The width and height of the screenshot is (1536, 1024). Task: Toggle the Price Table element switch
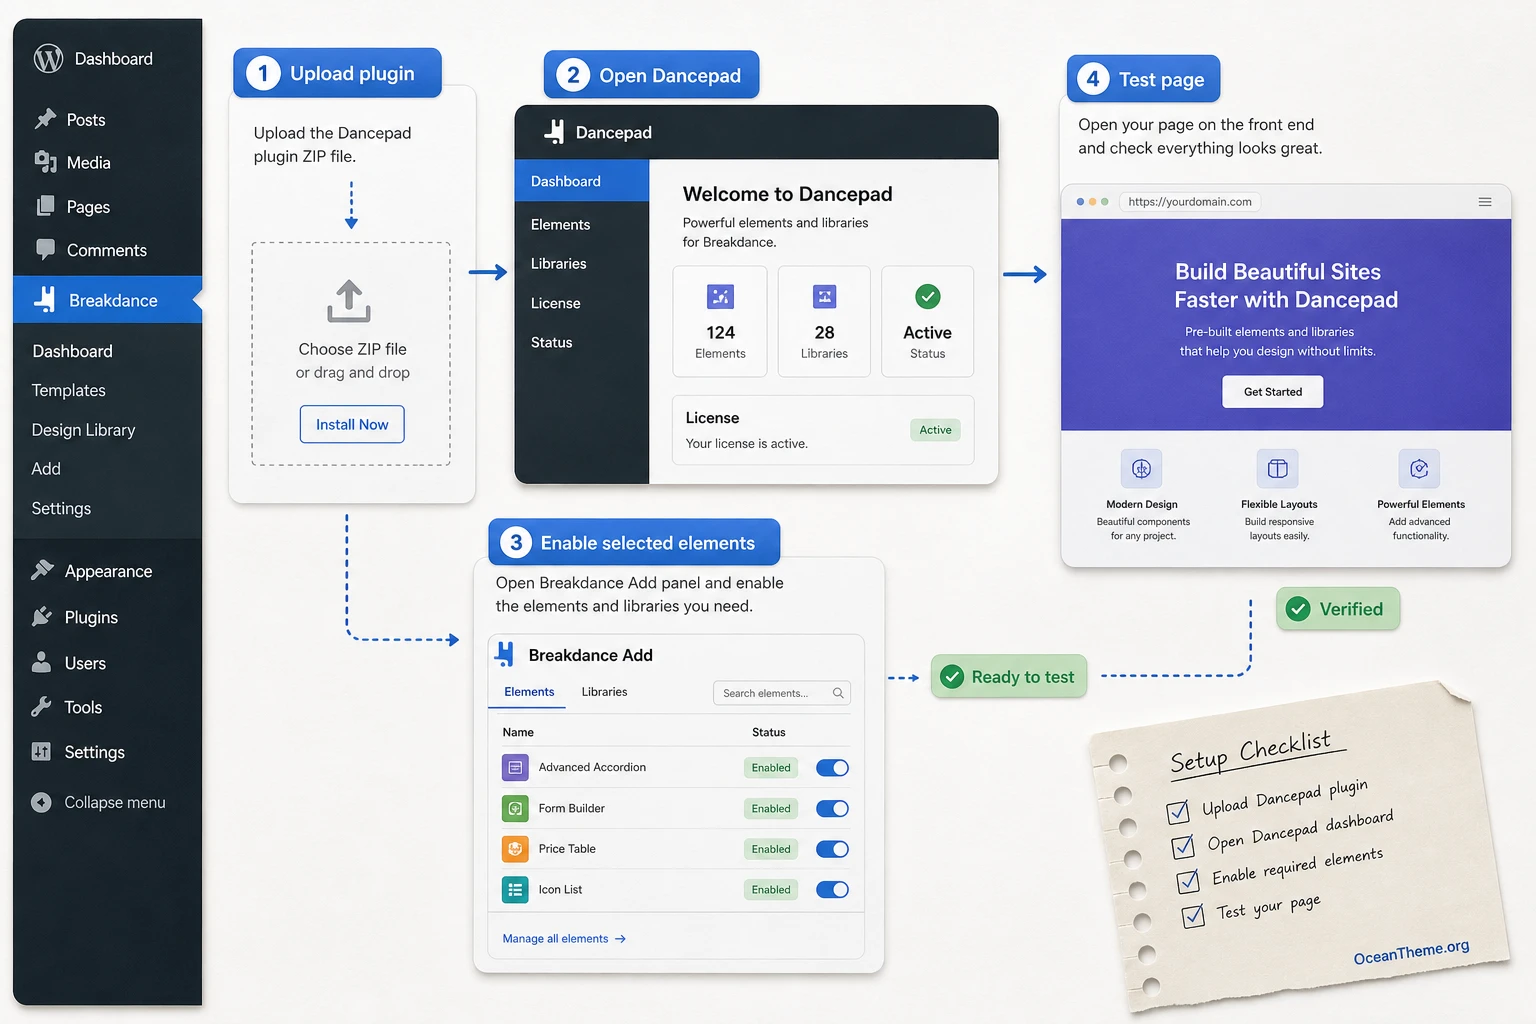(x=832, y=849)
